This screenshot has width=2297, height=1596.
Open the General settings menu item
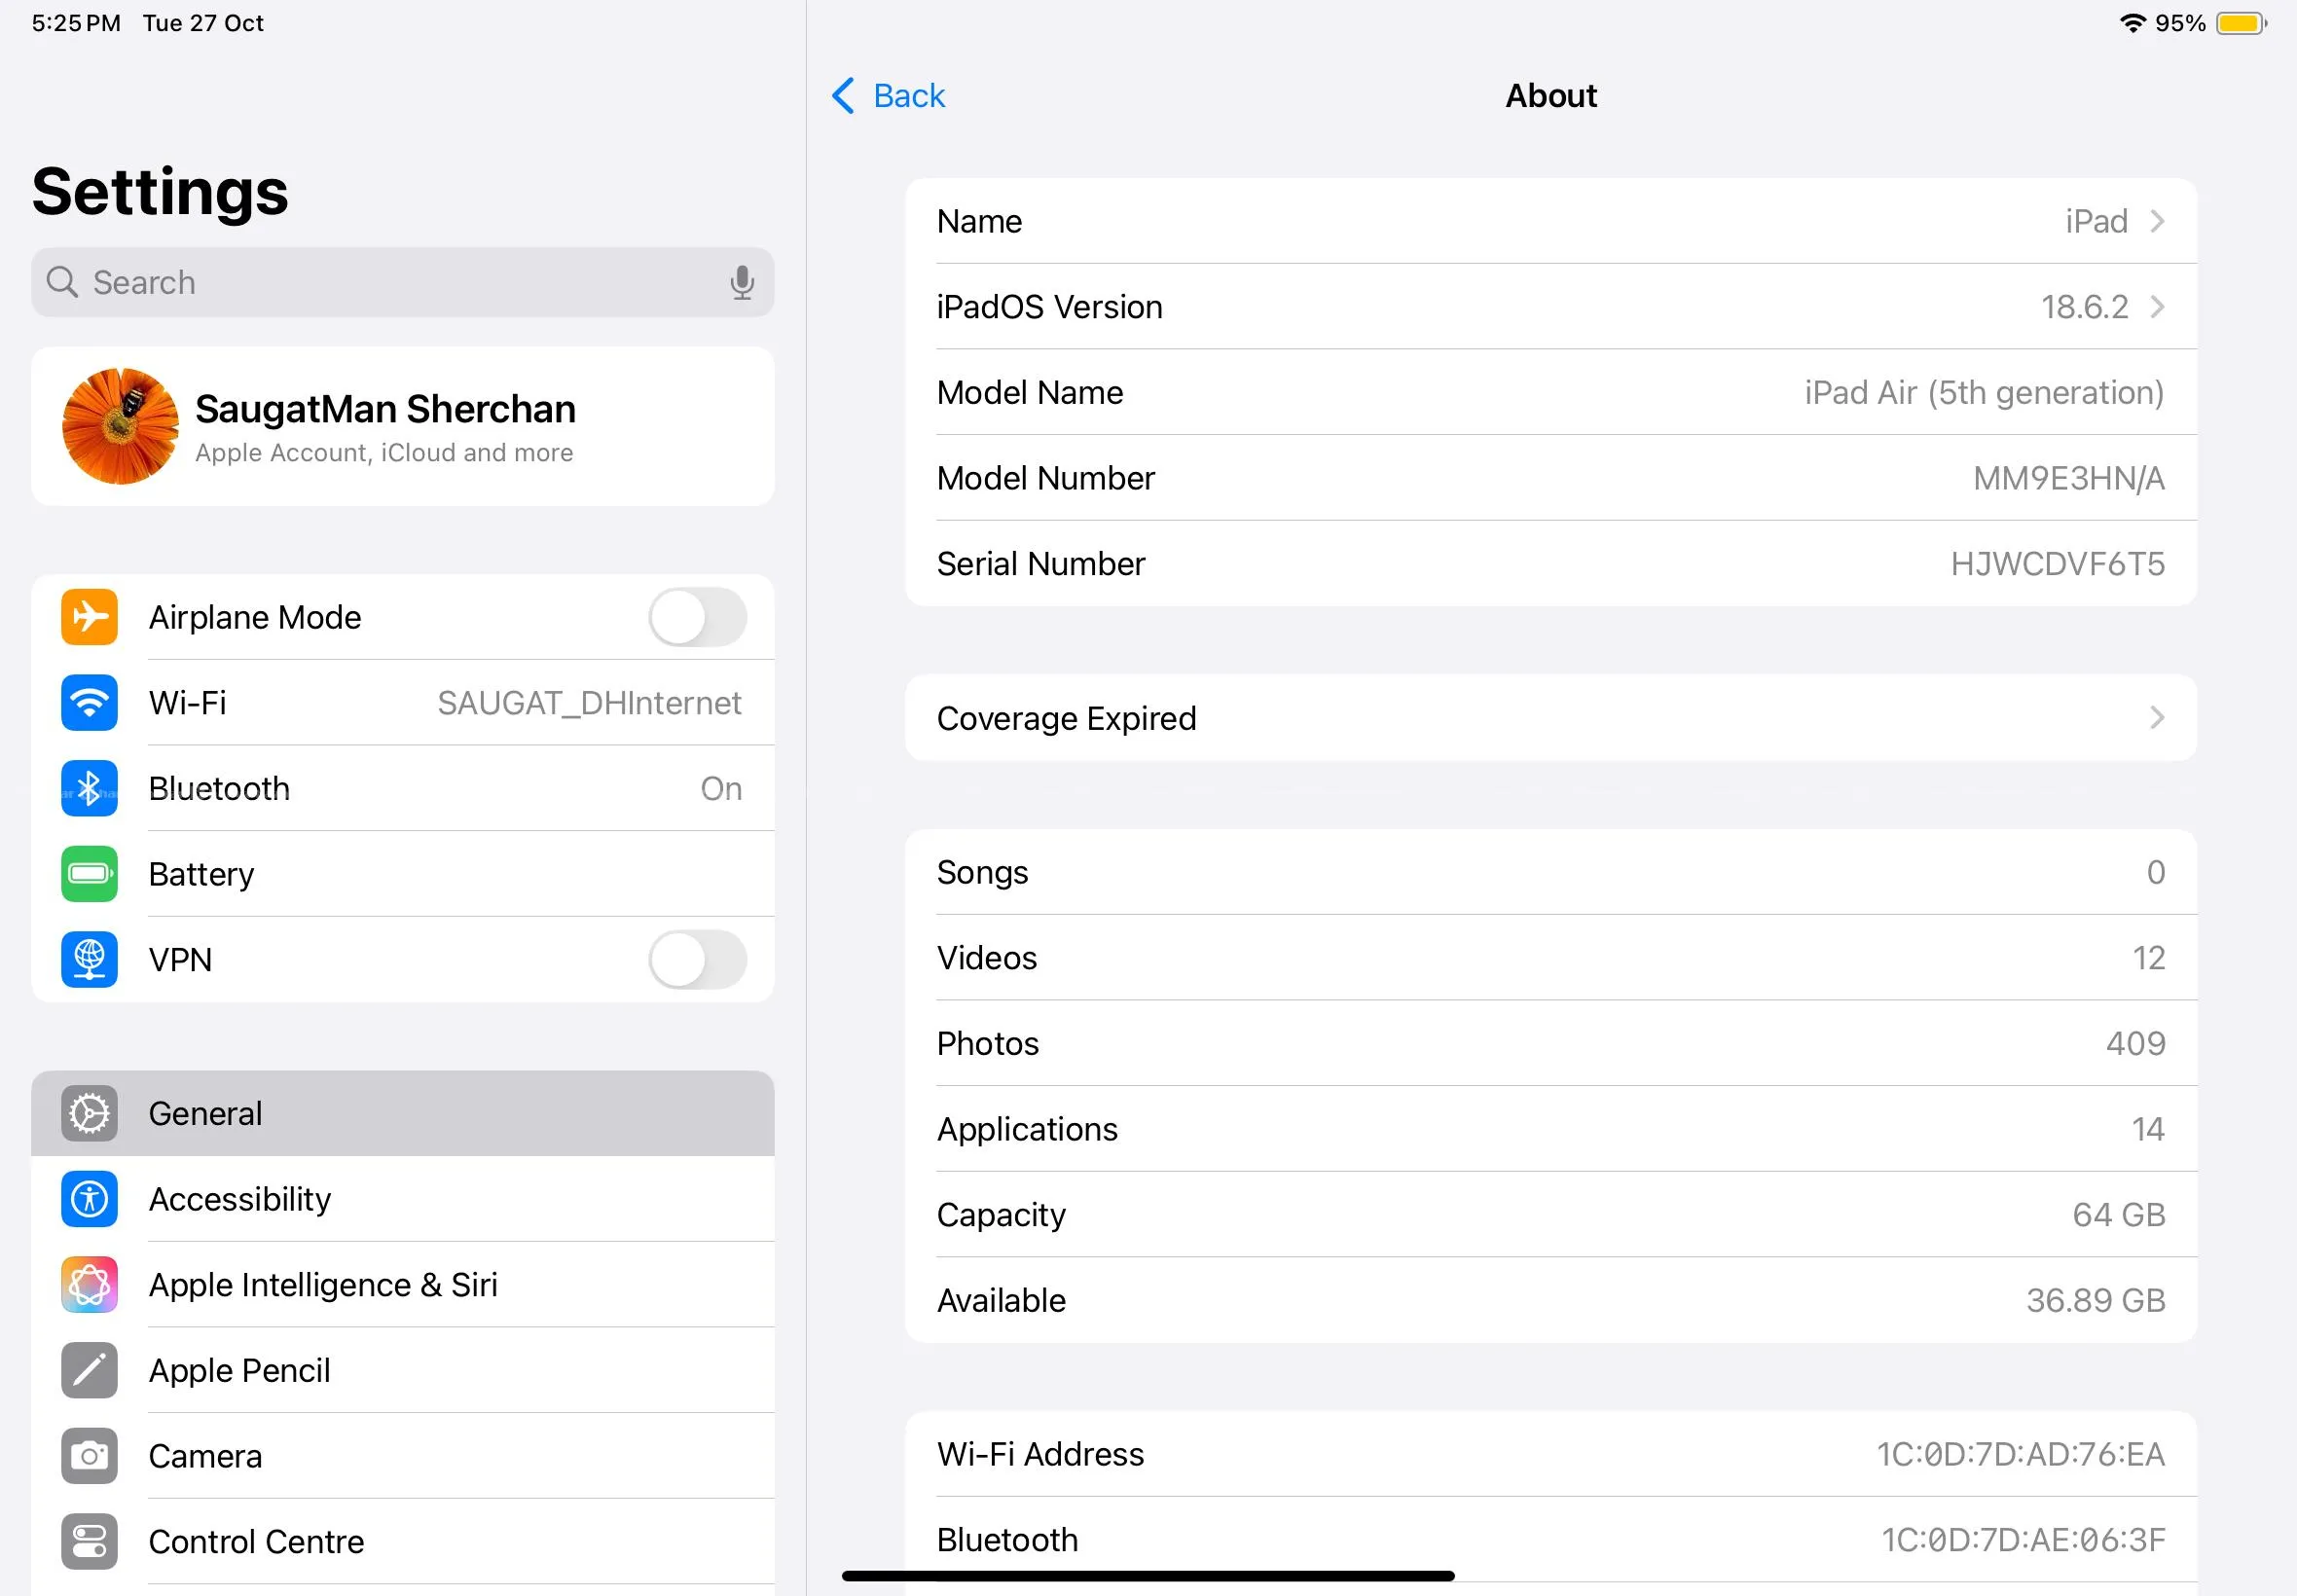pos(403,1114)
